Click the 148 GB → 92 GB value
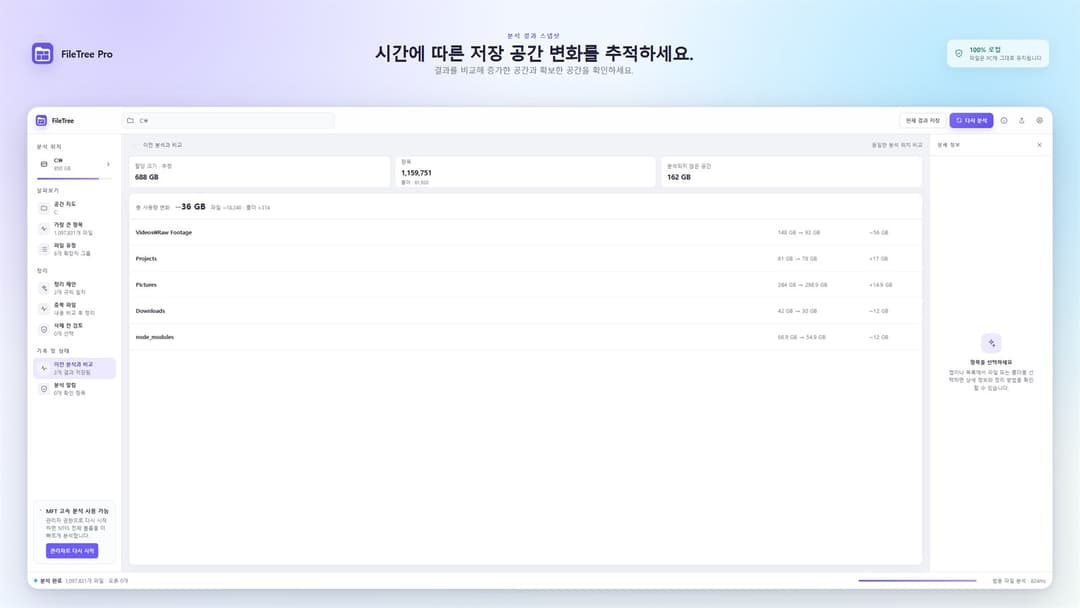The width and height of the screenshot is (1080, 608). click(799, 233)
